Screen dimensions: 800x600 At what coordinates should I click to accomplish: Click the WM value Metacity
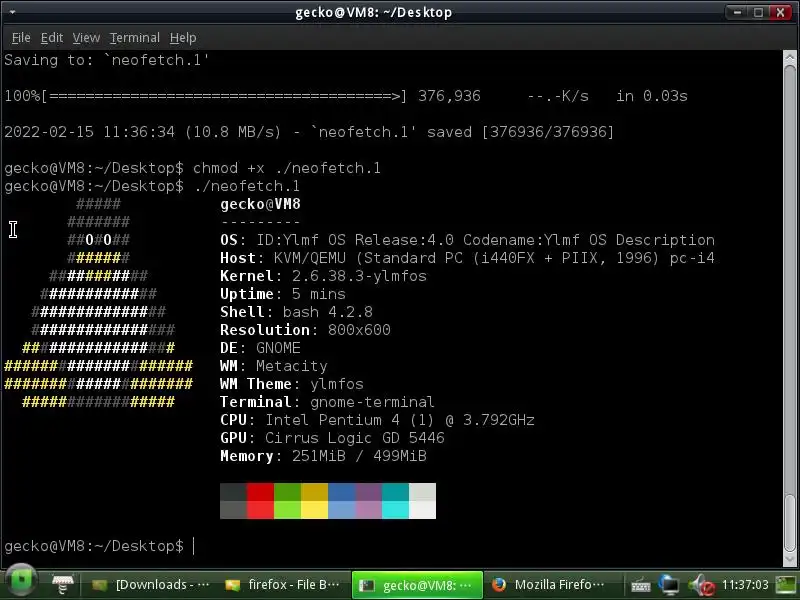pos(291,366)
